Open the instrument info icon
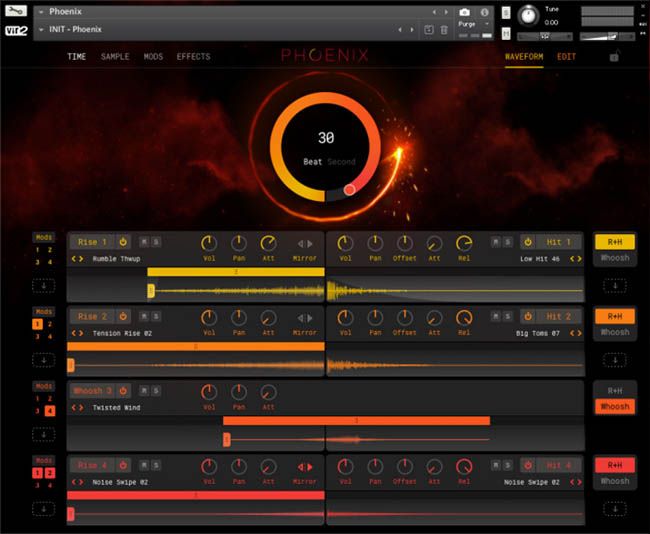 point(484,12)
